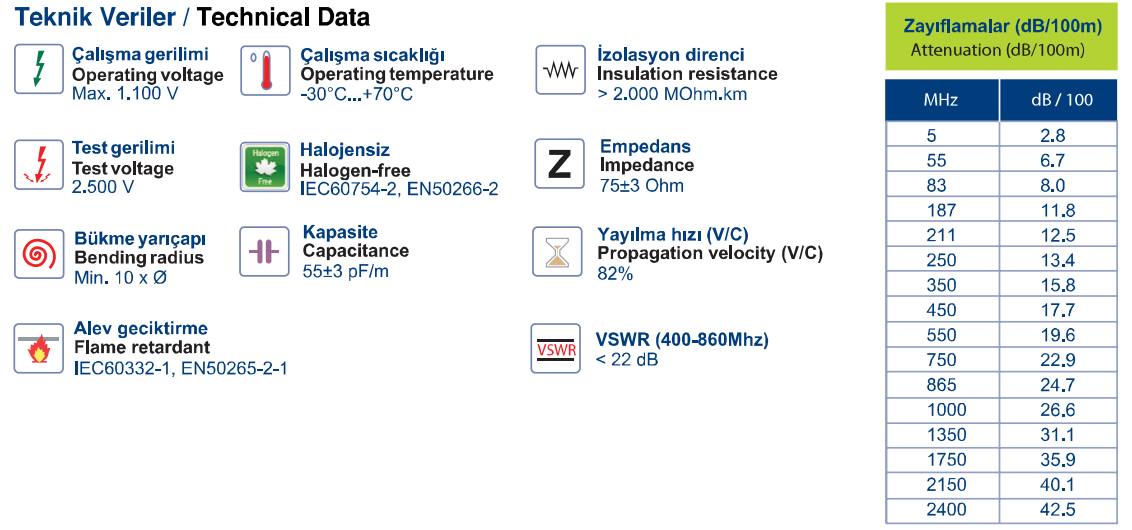Click the red VSWR icon
This screenshot has height=530, width=1132.
click(x=556, y=348)
